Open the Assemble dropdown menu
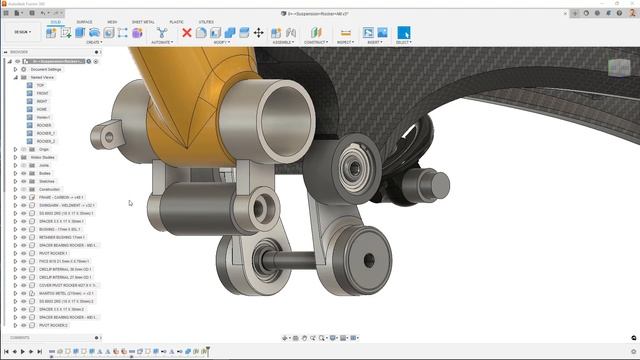The width and height of the screenshot is (640, 360). coord(283,42)
